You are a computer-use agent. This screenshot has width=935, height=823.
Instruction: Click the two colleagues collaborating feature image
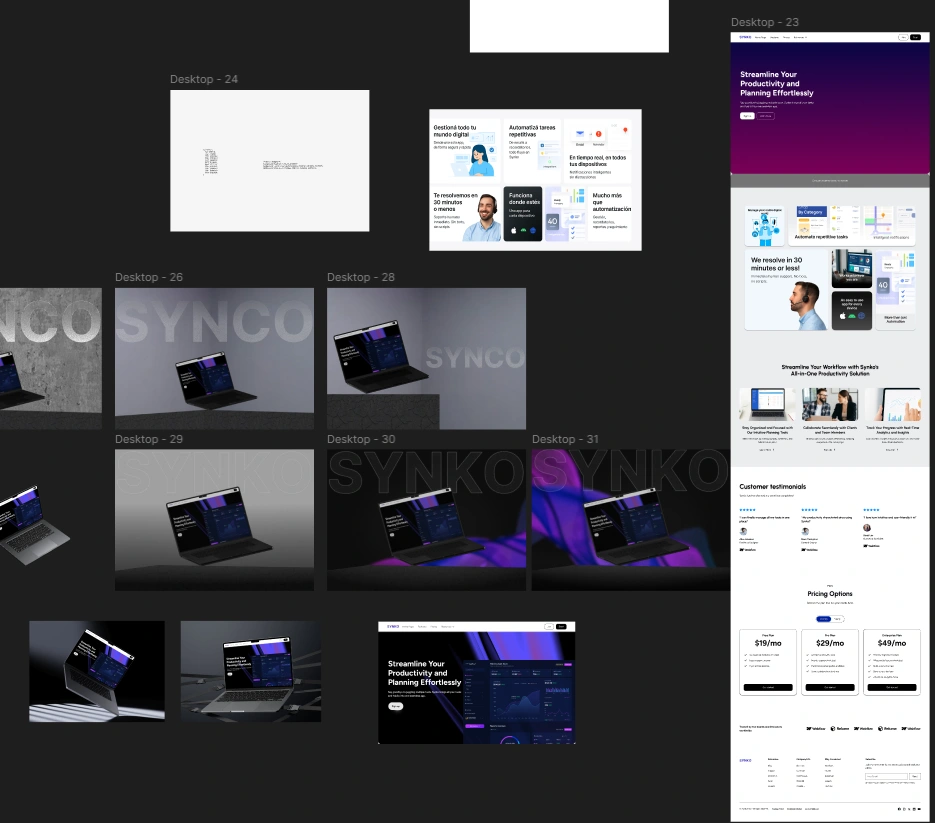[x=830, y=405]
